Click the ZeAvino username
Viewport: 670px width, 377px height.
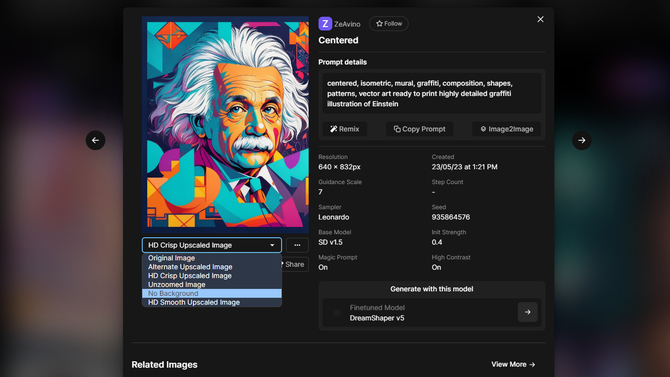(x=347, y=24)
